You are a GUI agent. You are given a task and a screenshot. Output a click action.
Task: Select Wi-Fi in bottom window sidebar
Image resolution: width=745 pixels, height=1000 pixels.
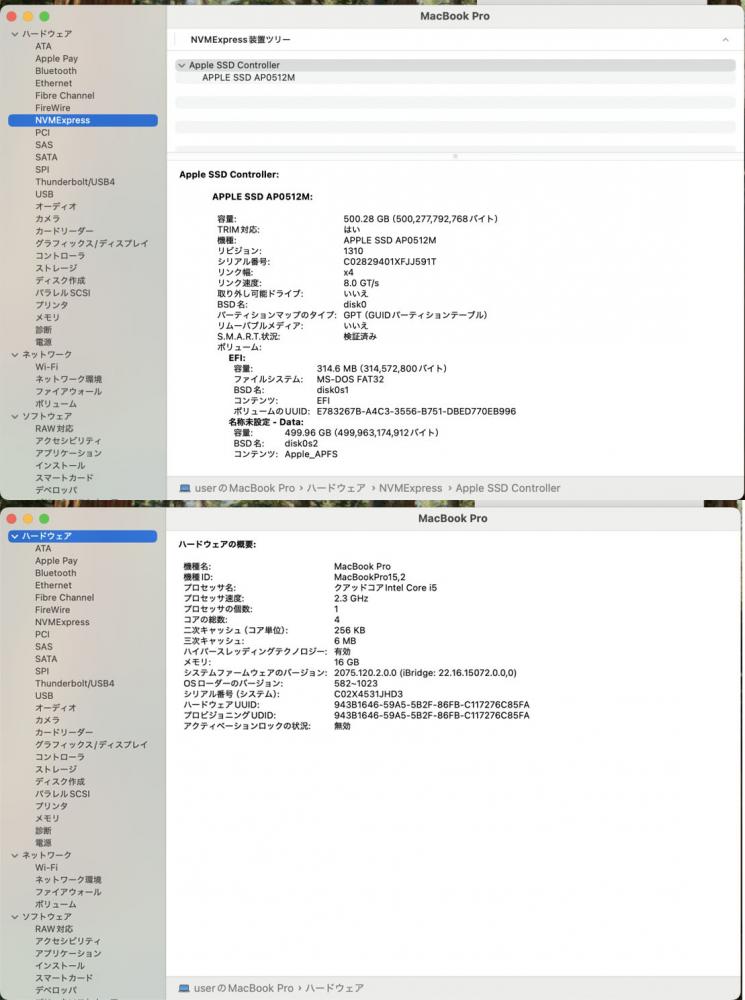coord(47,867)
